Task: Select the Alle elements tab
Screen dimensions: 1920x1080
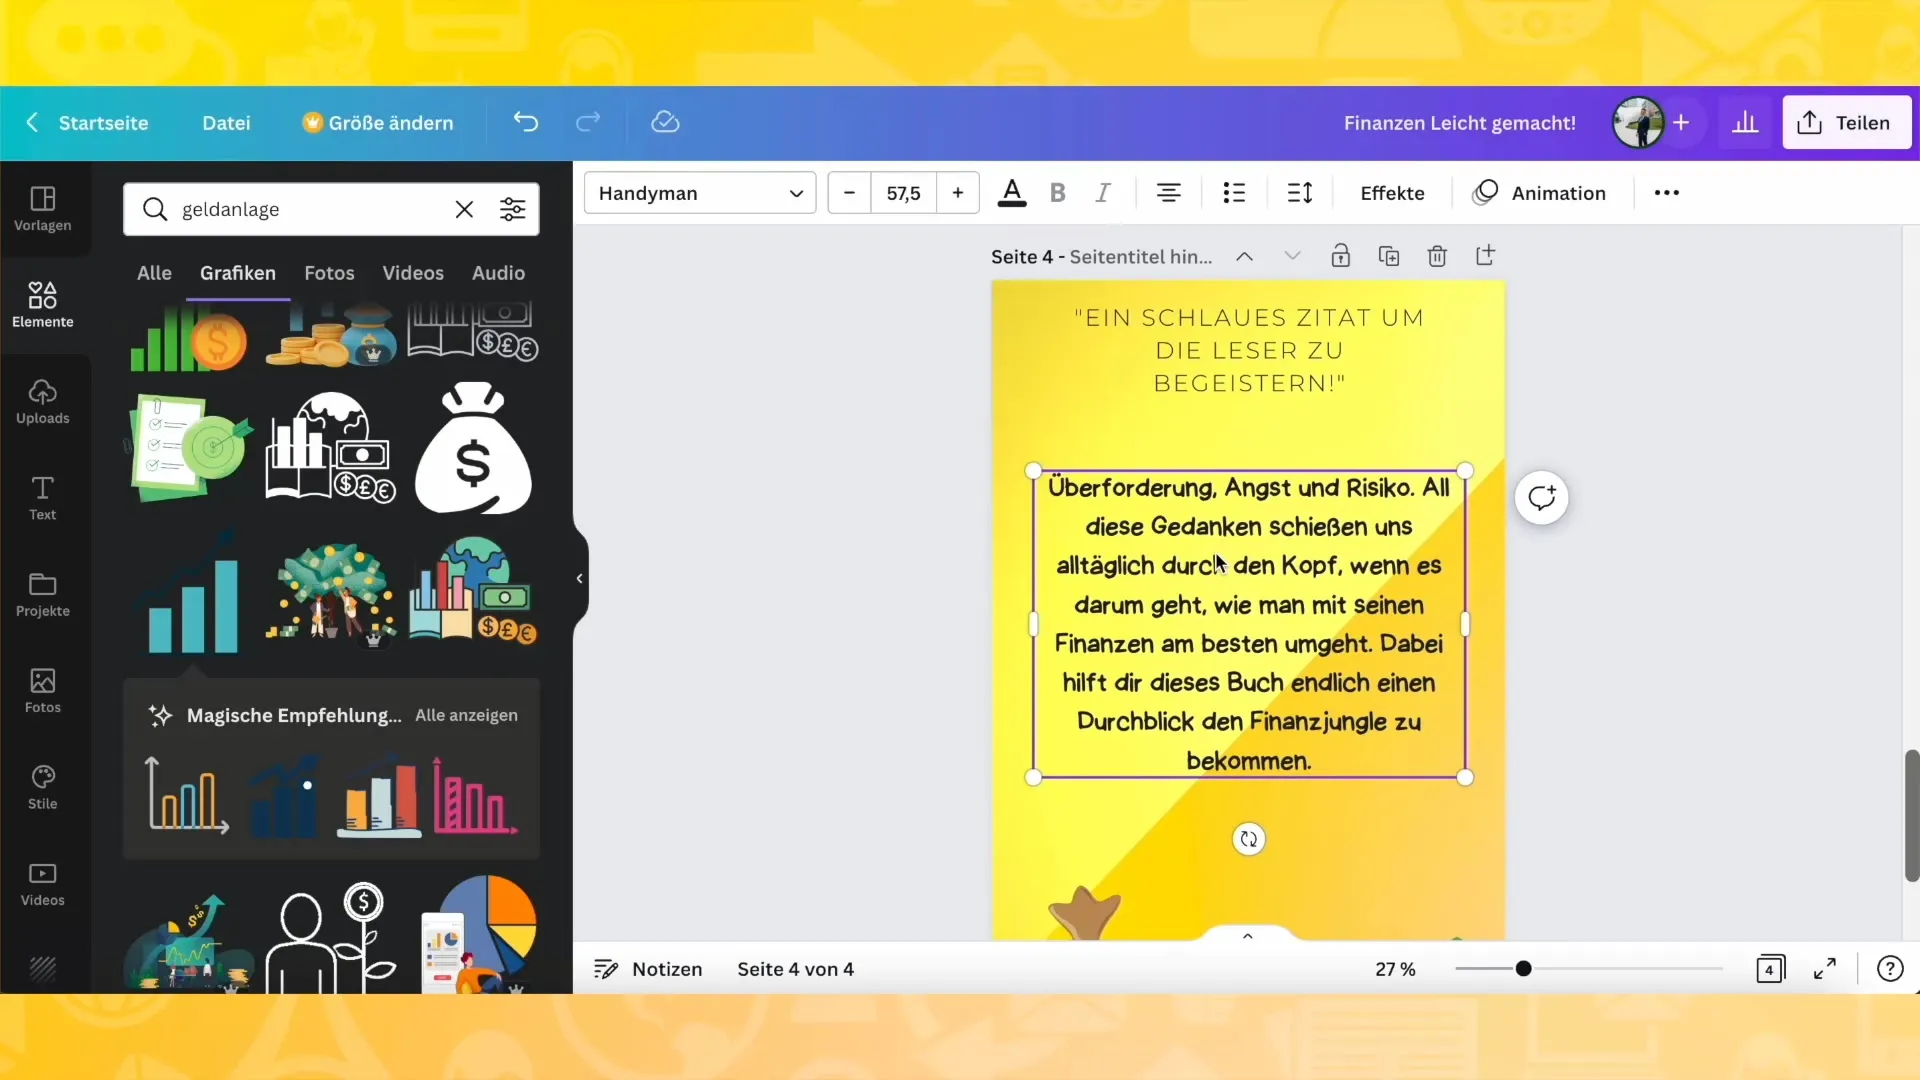Action: click(x=154, y=272)
